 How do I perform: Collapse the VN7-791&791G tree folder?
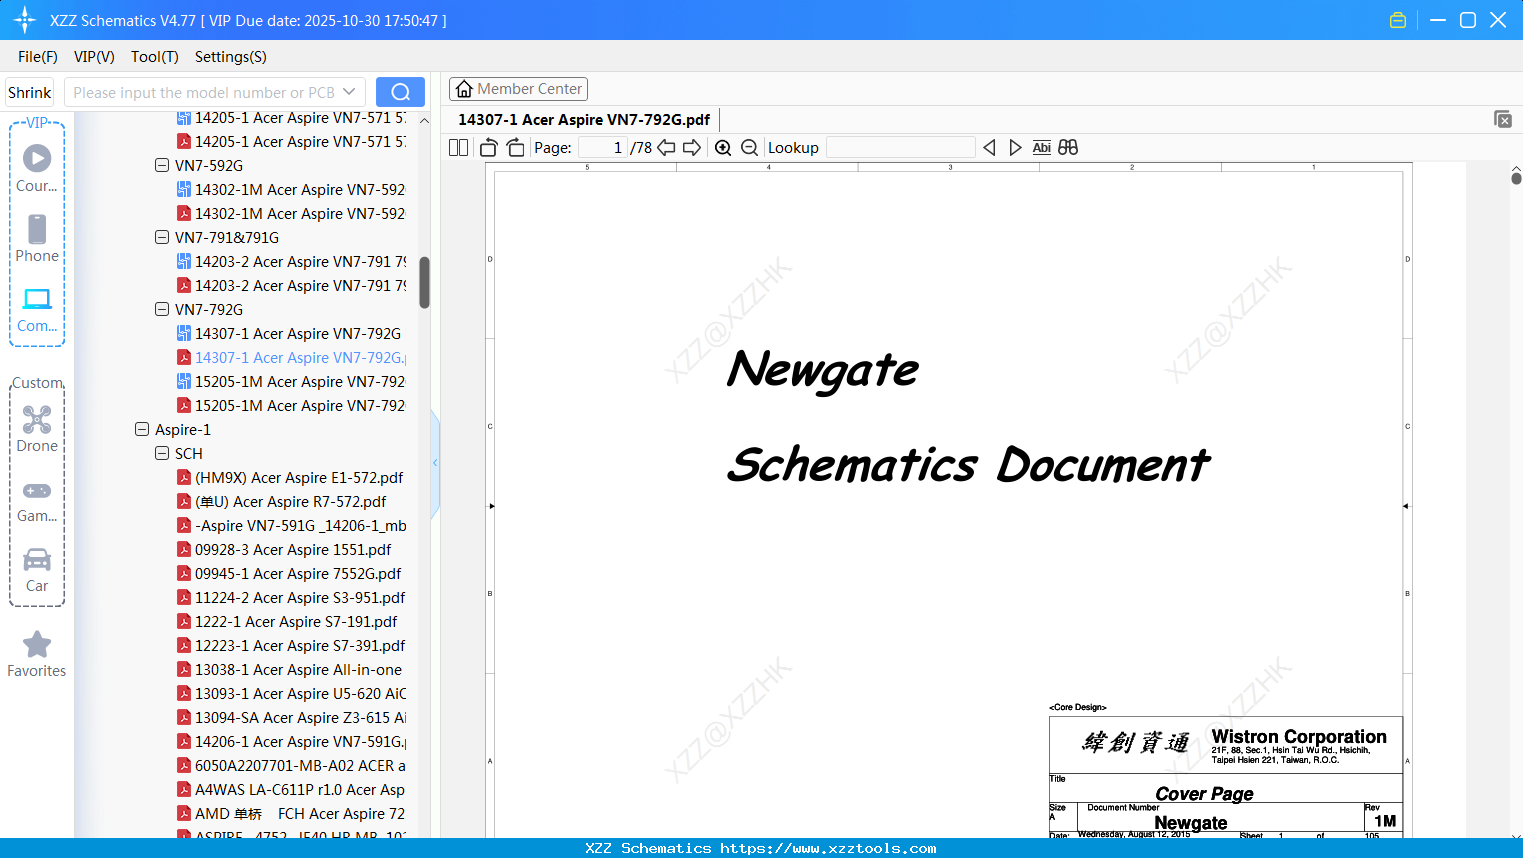point(162,237)
